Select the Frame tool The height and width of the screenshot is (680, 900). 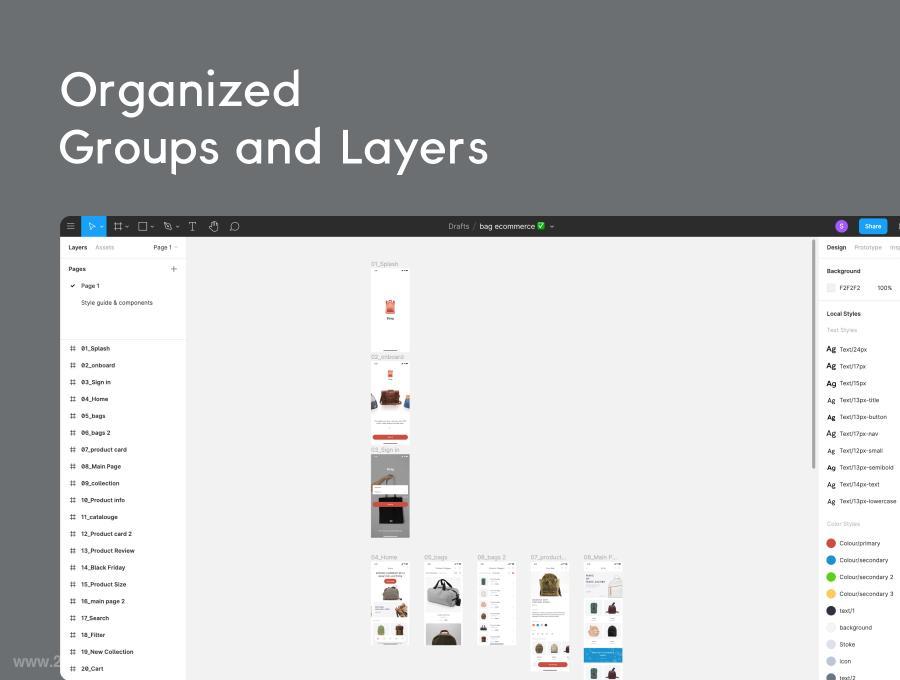[118, 226]
